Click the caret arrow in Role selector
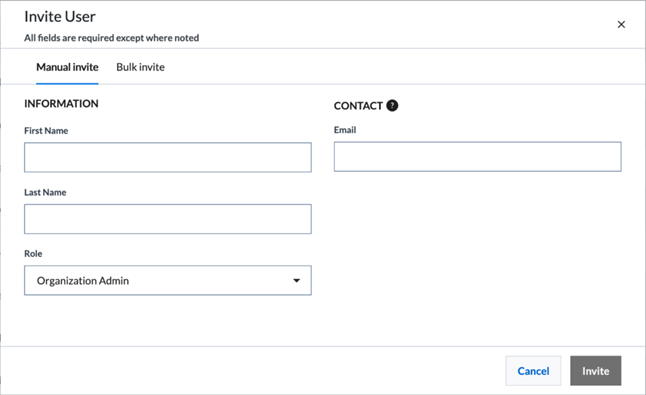The height and width of the screenshot is (395, 646). [x=296, y=281]
